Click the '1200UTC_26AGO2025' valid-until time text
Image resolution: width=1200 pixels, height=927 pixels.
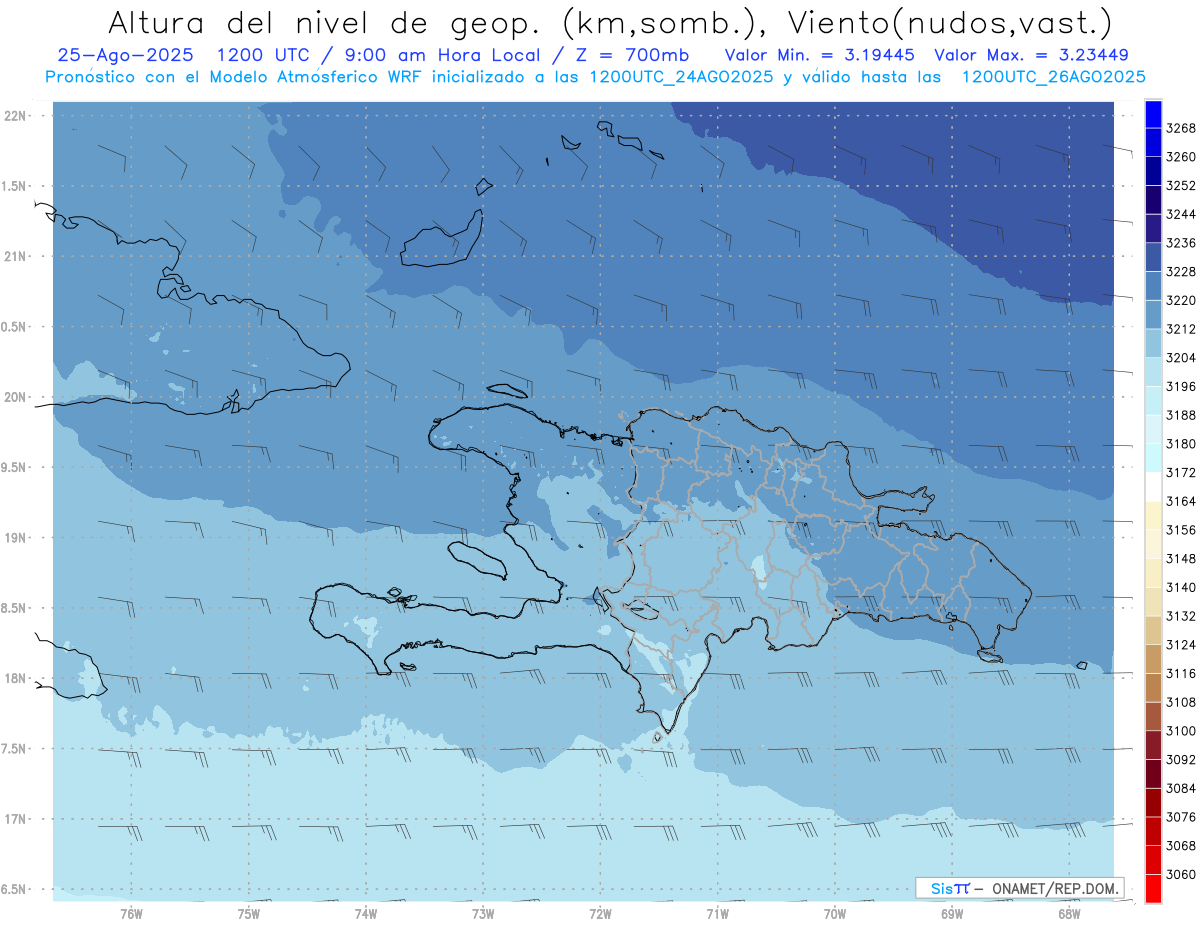[1053, 77]
